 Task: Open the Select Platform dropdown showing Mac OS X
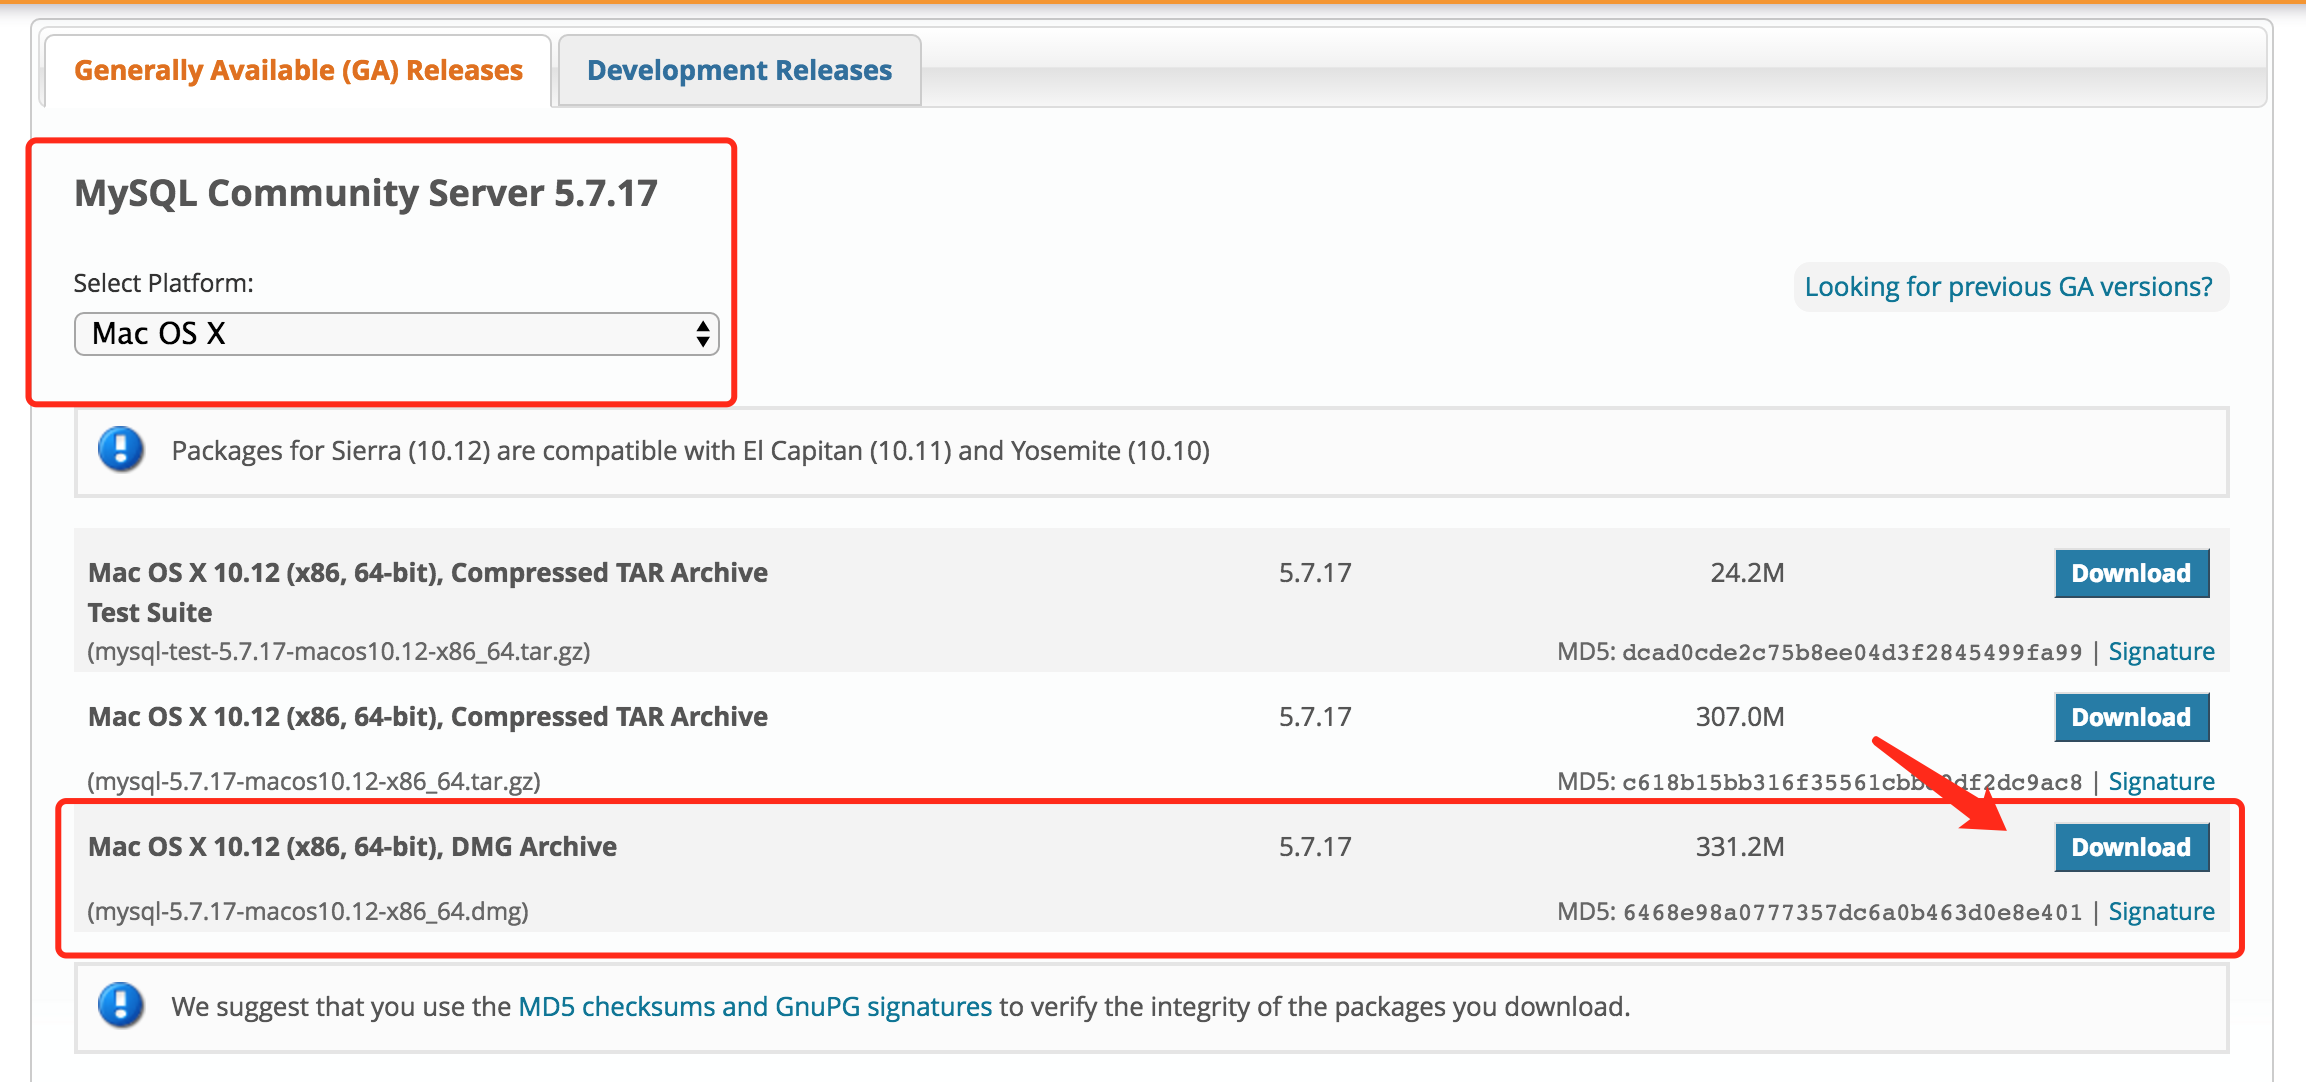pos(396,334)
